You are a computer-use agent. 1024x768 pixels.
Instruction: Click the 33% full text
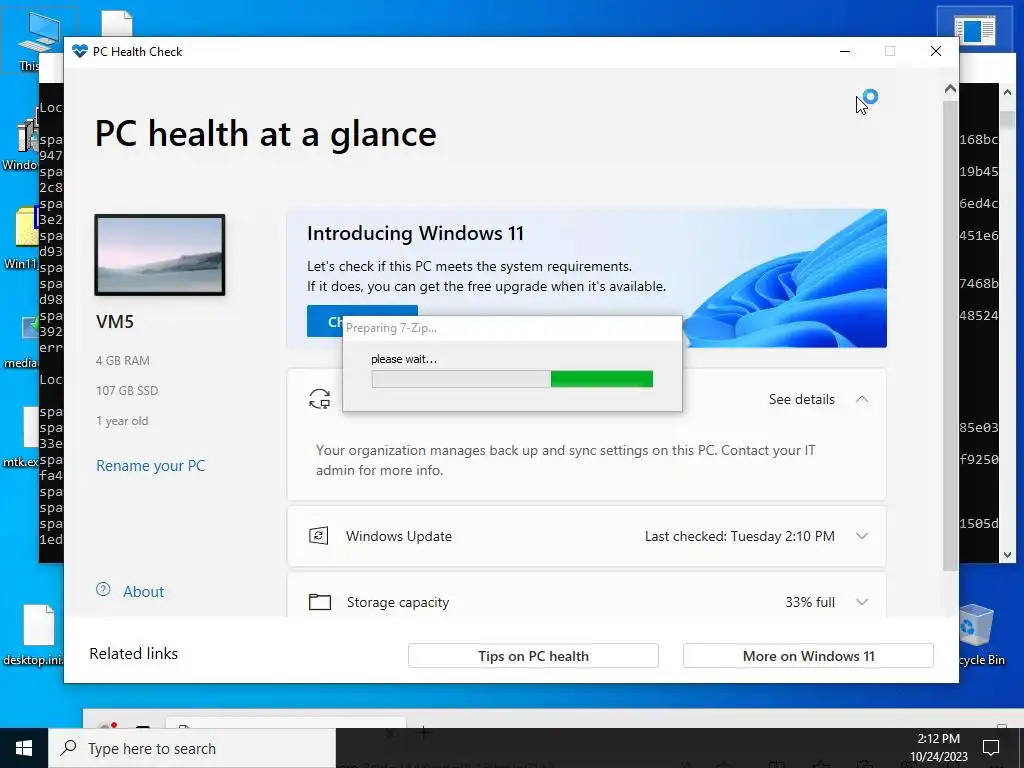810,602
